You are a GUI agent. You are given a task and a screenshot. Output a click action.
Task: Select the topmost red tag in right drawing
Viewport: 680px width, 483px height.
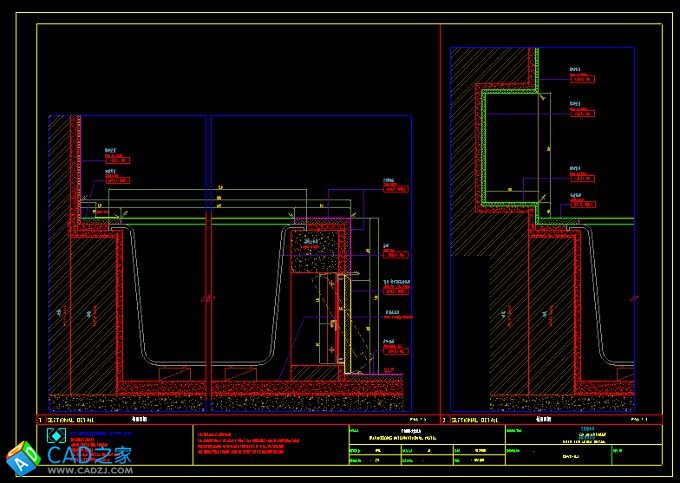(582, 81)
